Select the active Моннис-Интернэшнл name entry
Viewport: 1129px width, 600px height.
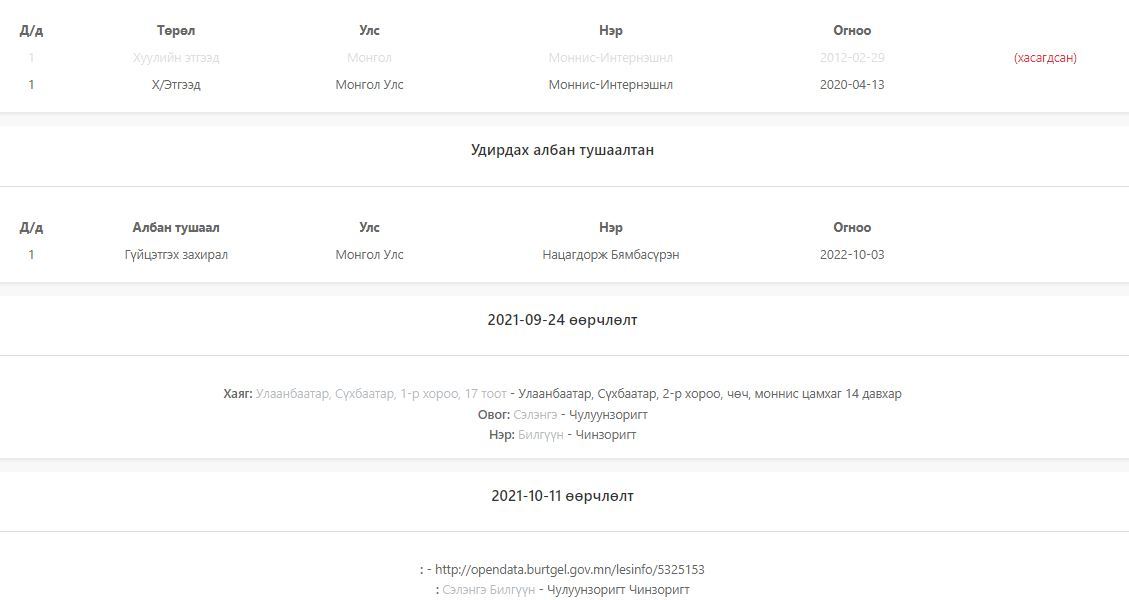pyautogui.click(x=611, y=84)
